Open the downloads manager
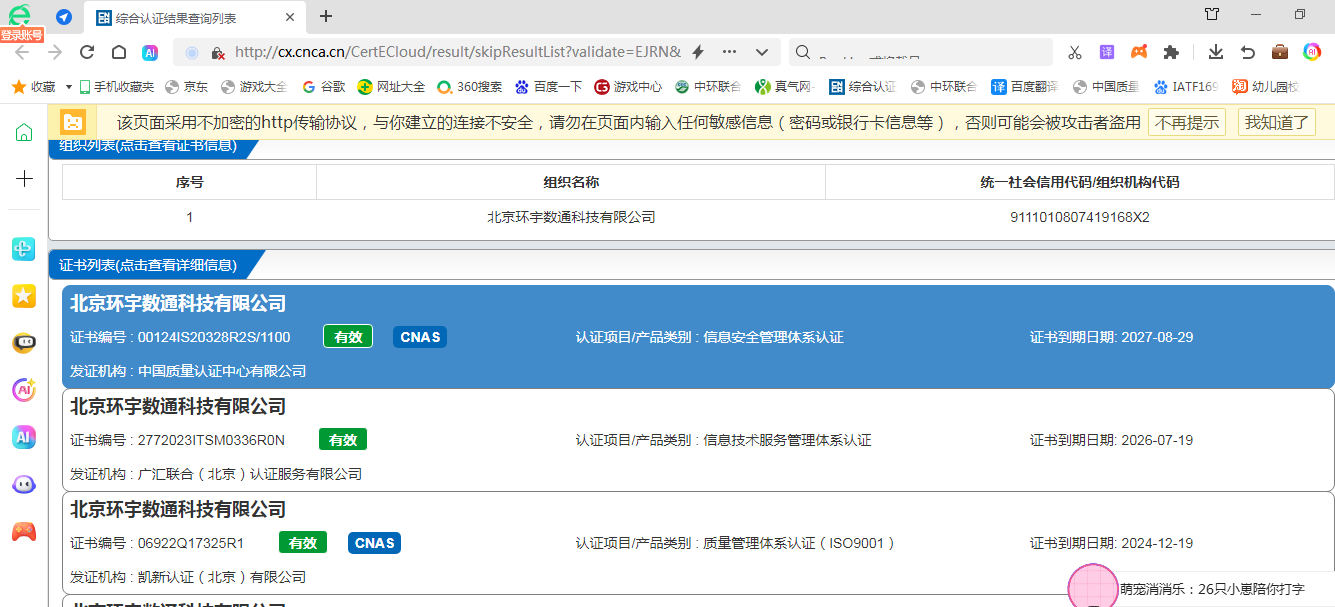Image resolution: width=1335 pixels, height=607 pixels. click(x=1216, y=52)
